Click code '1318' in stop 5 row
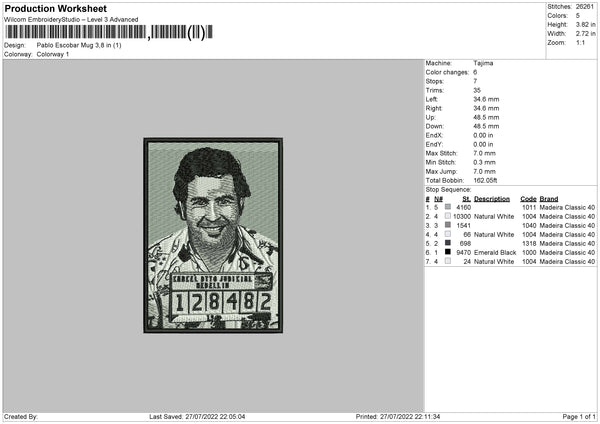 [529, 243]
